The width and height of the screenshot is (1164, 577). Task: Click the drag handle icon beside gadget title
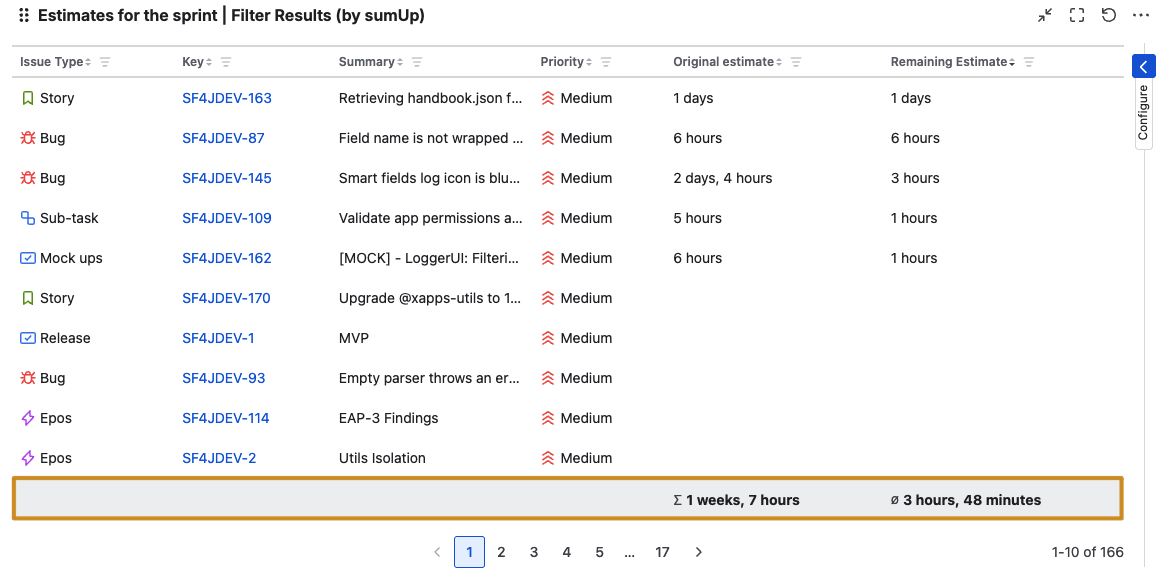(x=24, y=16)
